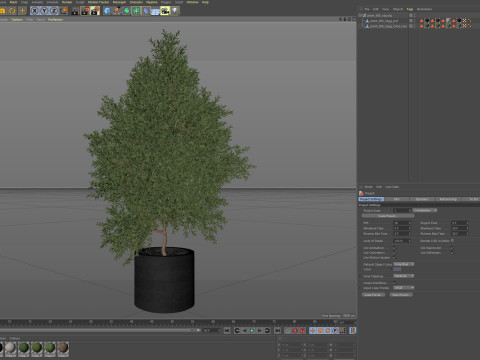
Task: Collapse the root plant object tree
Action: (x=360, y=15)
